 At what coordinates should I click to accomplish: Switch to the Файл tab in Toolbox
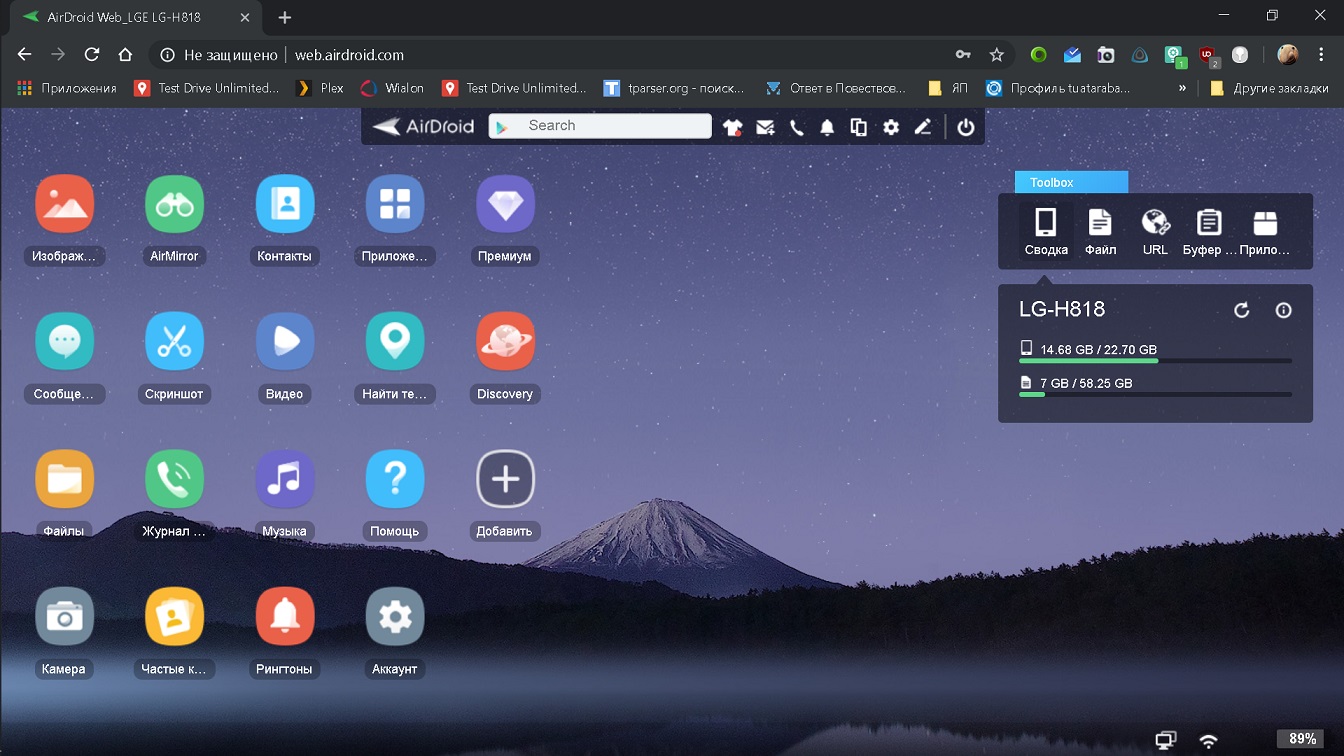click(x=1100, y=231)
